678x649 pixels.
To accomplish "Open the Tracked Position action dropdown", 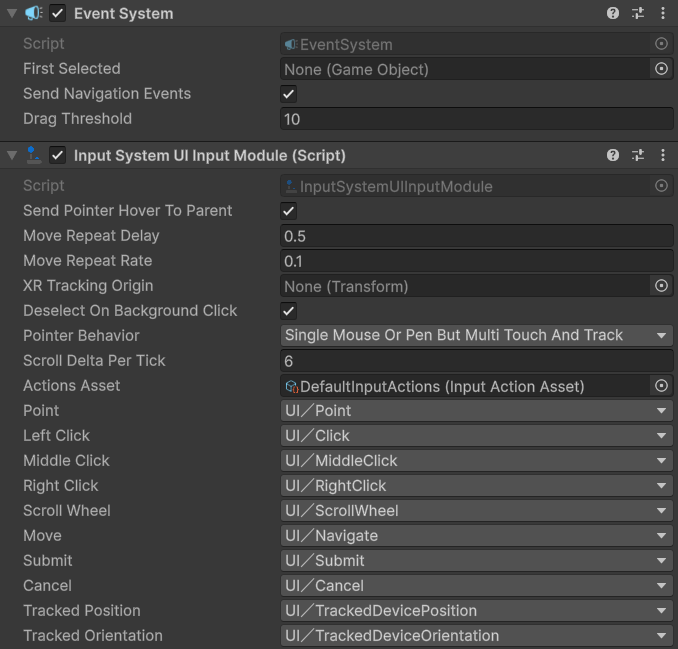I will [477, 611].
